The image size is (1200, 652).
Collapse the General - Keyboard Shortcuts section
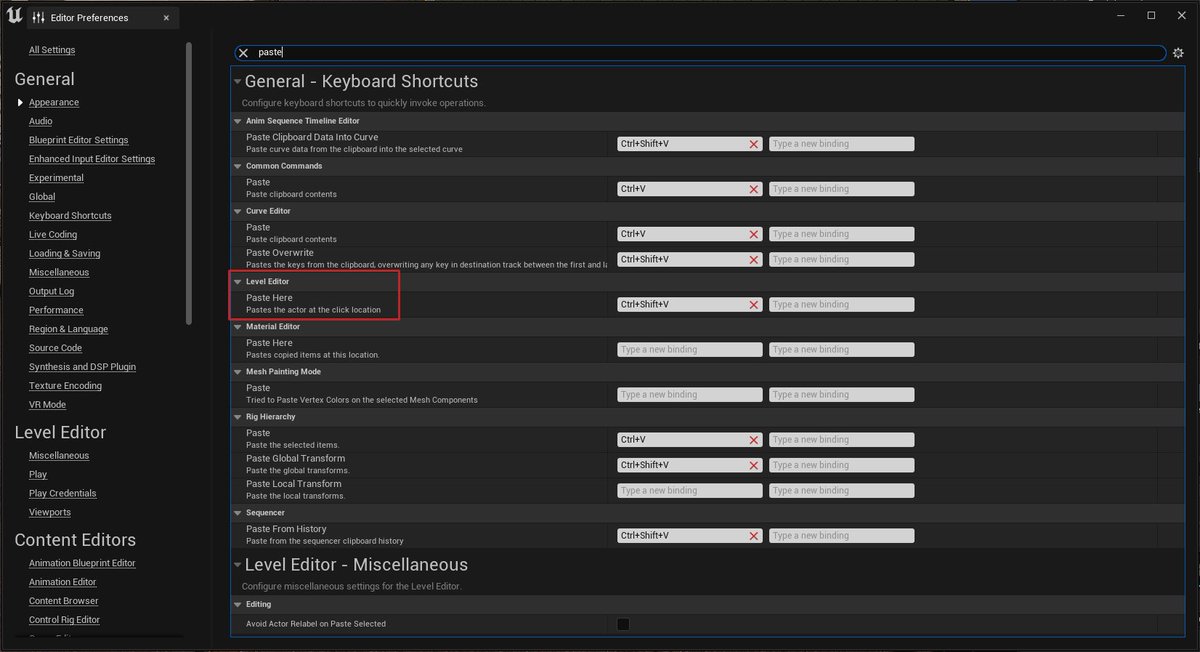click(x=238, y=81)
